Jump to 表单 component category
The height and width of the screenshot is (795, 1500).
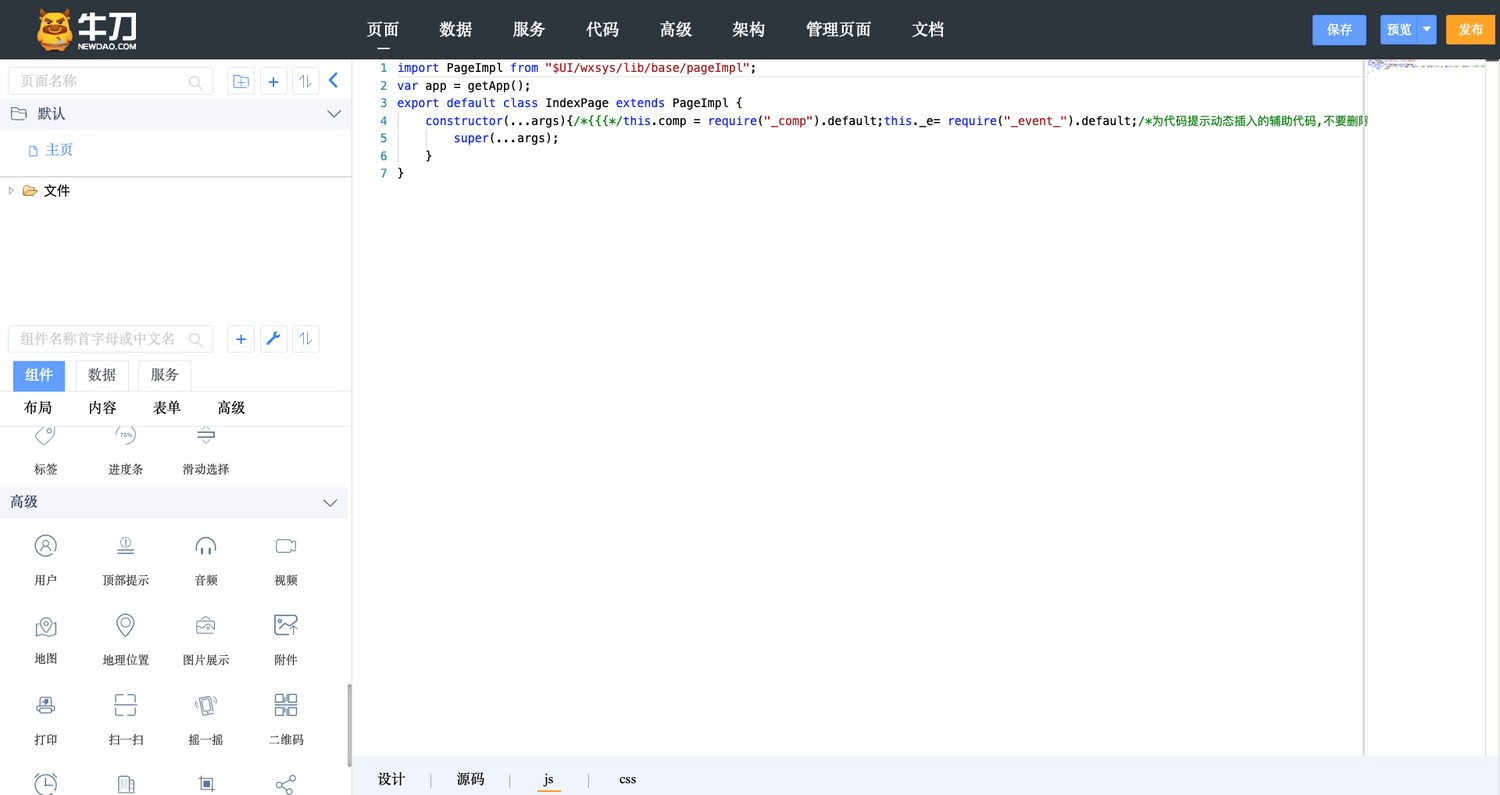(x=167, y=408)
